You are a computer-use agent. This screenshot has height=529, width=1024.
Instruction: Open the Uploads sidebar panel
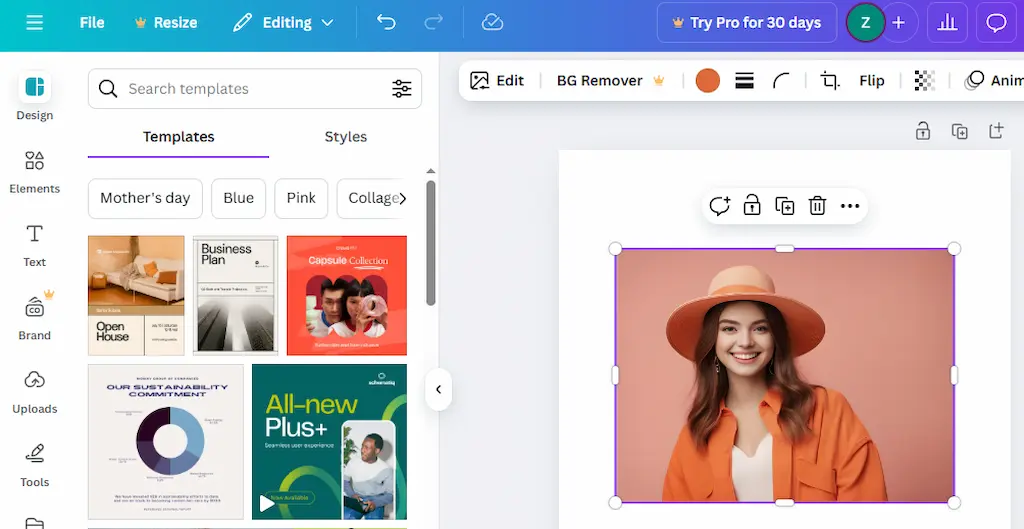click(35, 392)
